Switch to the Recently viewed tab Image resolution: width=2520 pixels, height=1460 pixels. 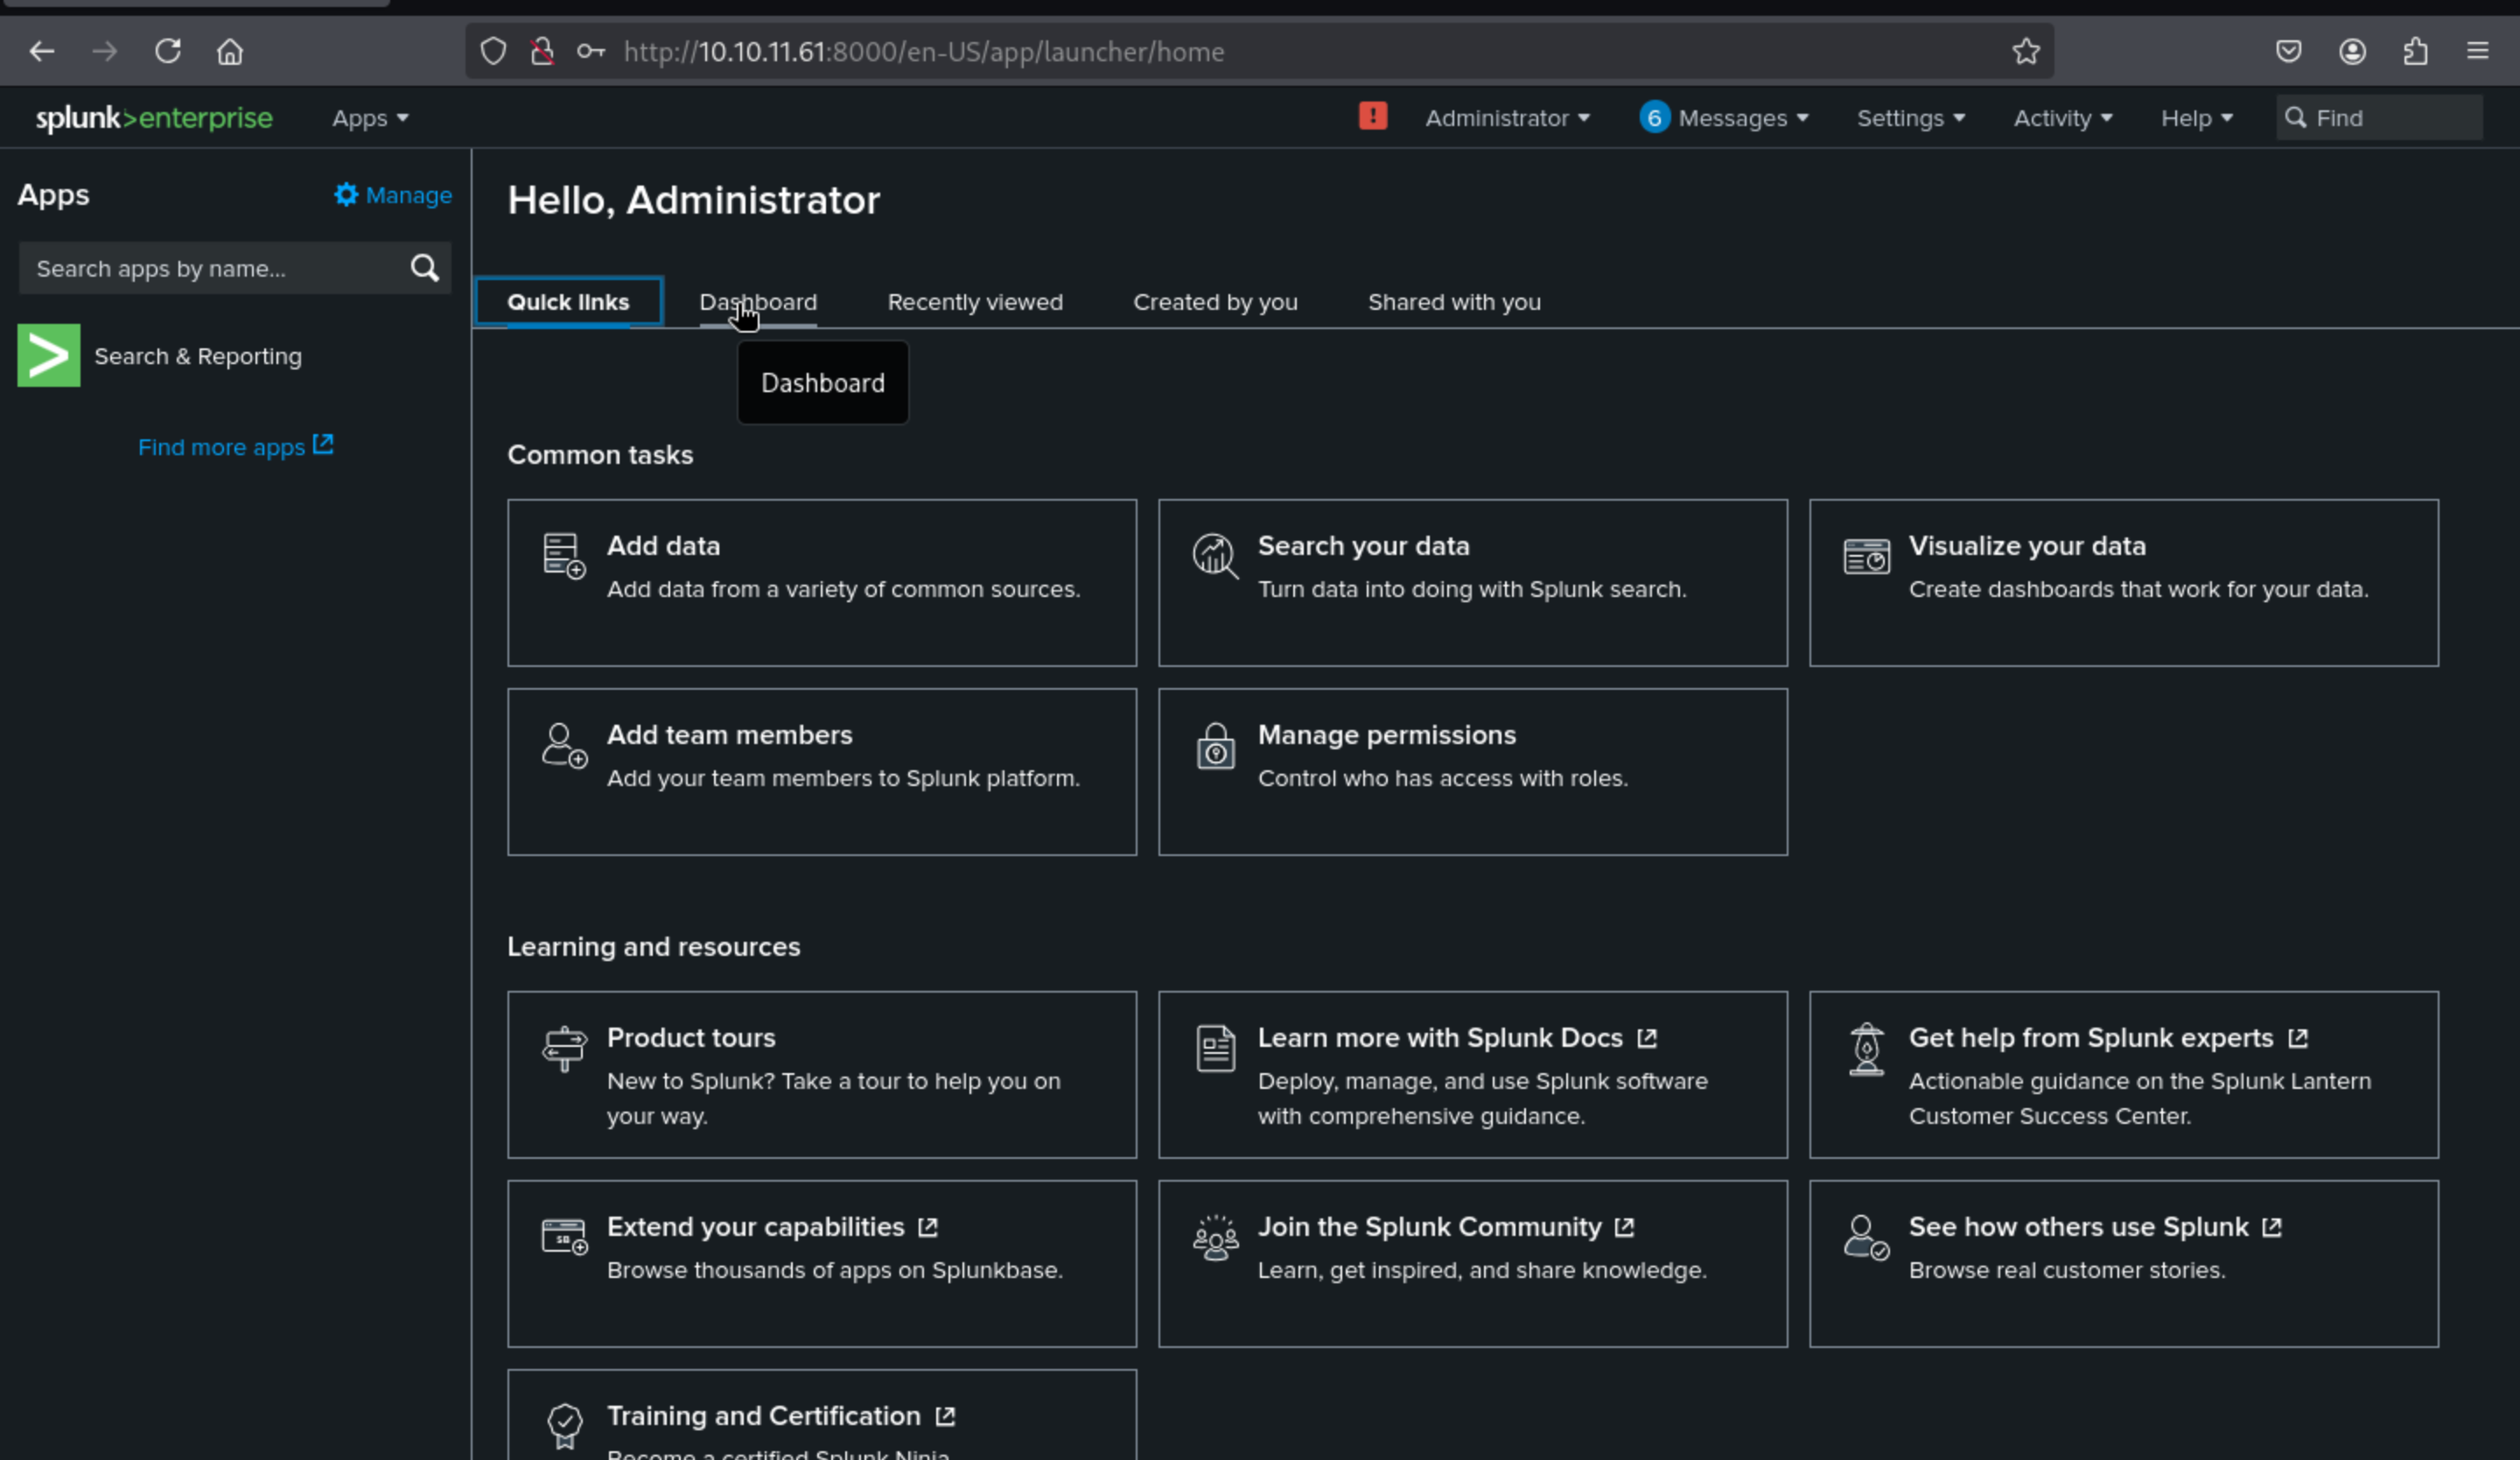pyautogui.click(x=974, y=302)
